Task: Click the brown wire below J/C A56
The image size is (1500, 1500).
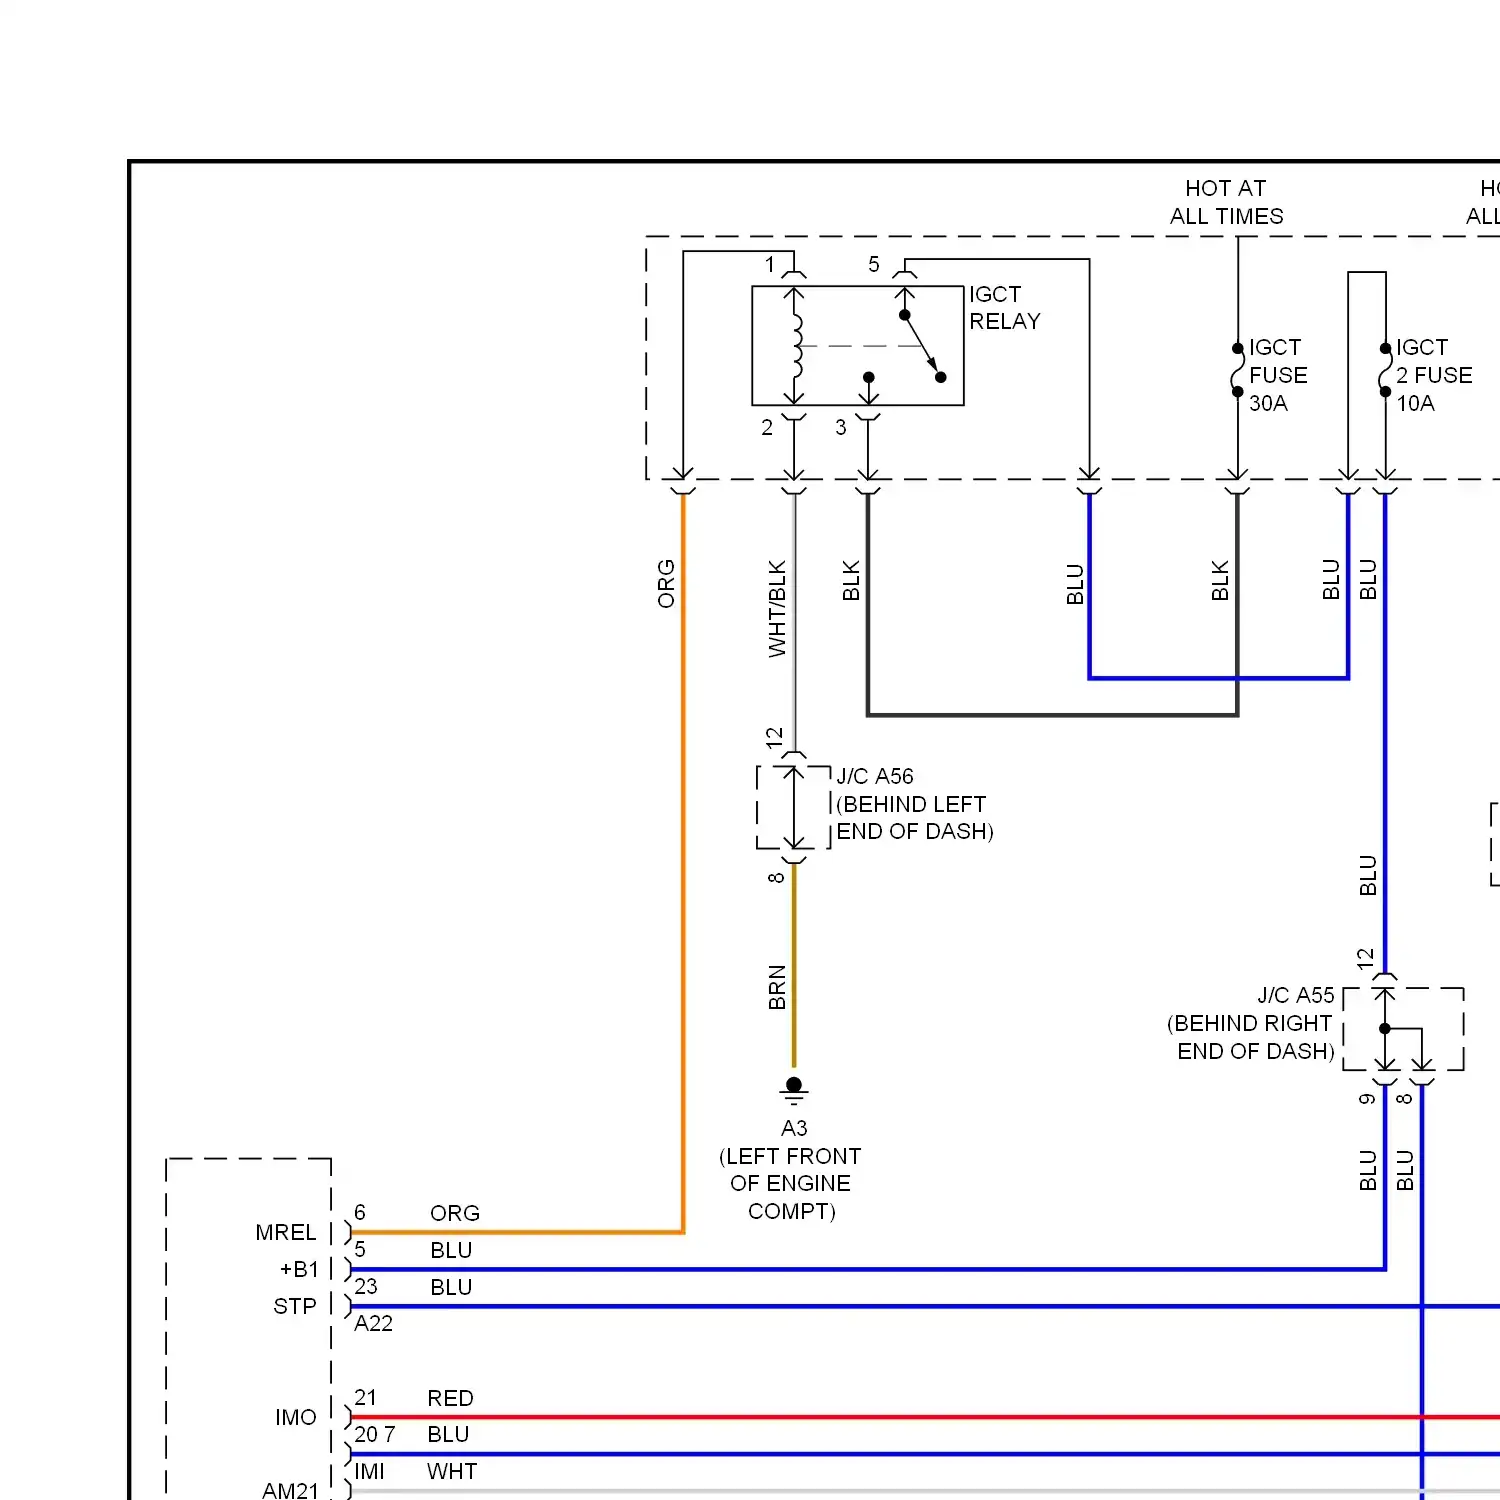Action: coord(794,966)
